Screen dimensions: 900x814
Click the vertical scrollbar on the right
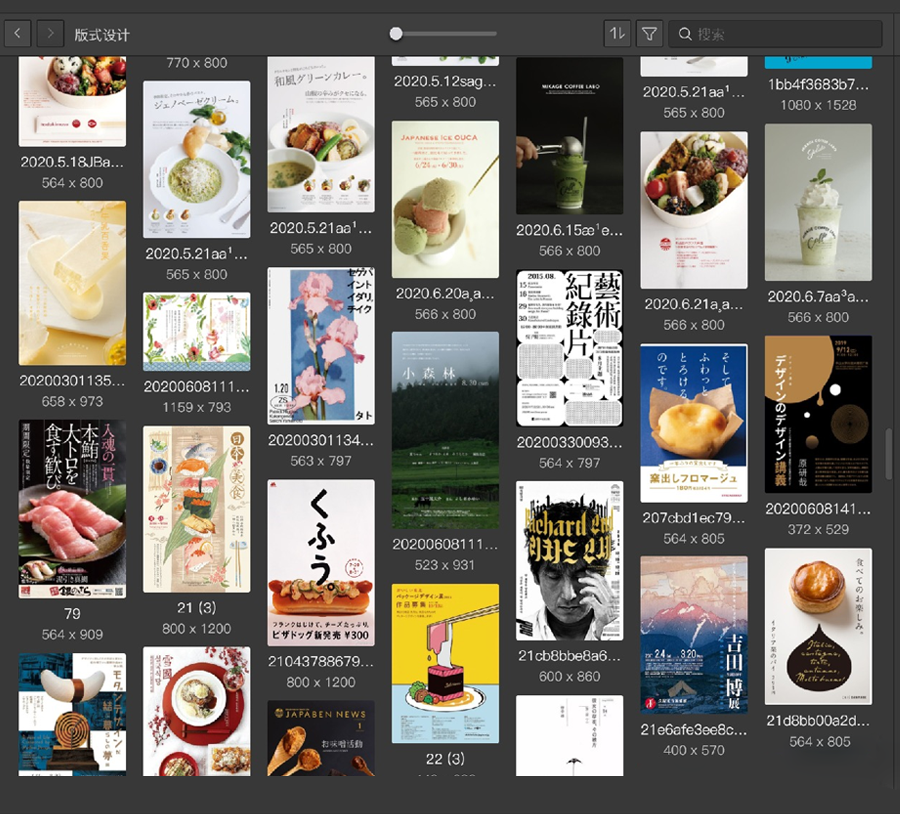click(889, 453)
